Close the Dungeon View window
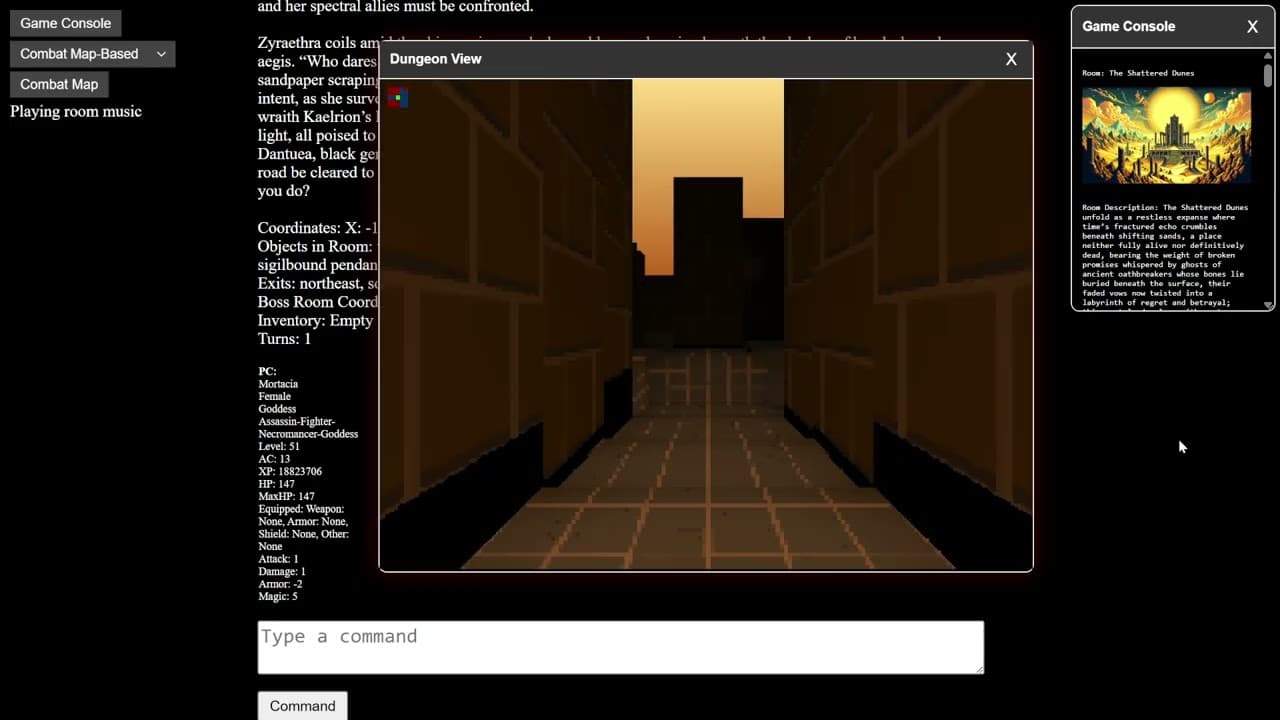This screenshot has width=1280, height=720. click(1011, 59)
